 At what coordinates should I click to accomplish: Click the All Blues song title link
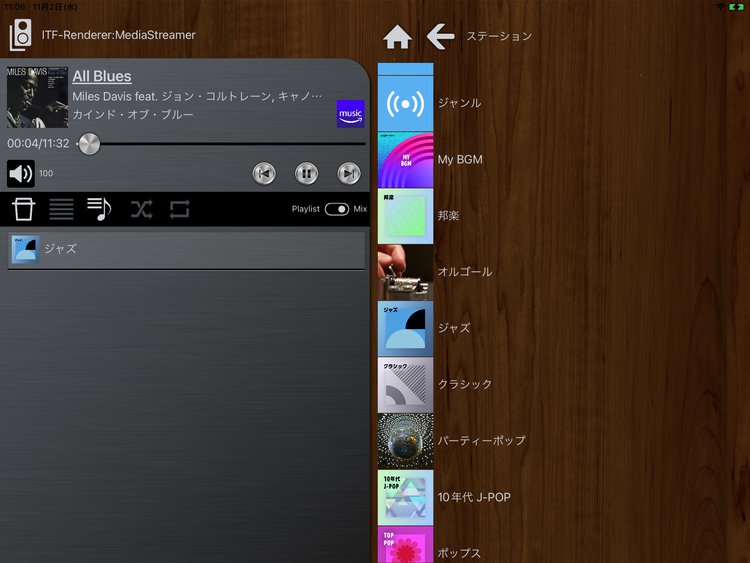click(102, 76)
